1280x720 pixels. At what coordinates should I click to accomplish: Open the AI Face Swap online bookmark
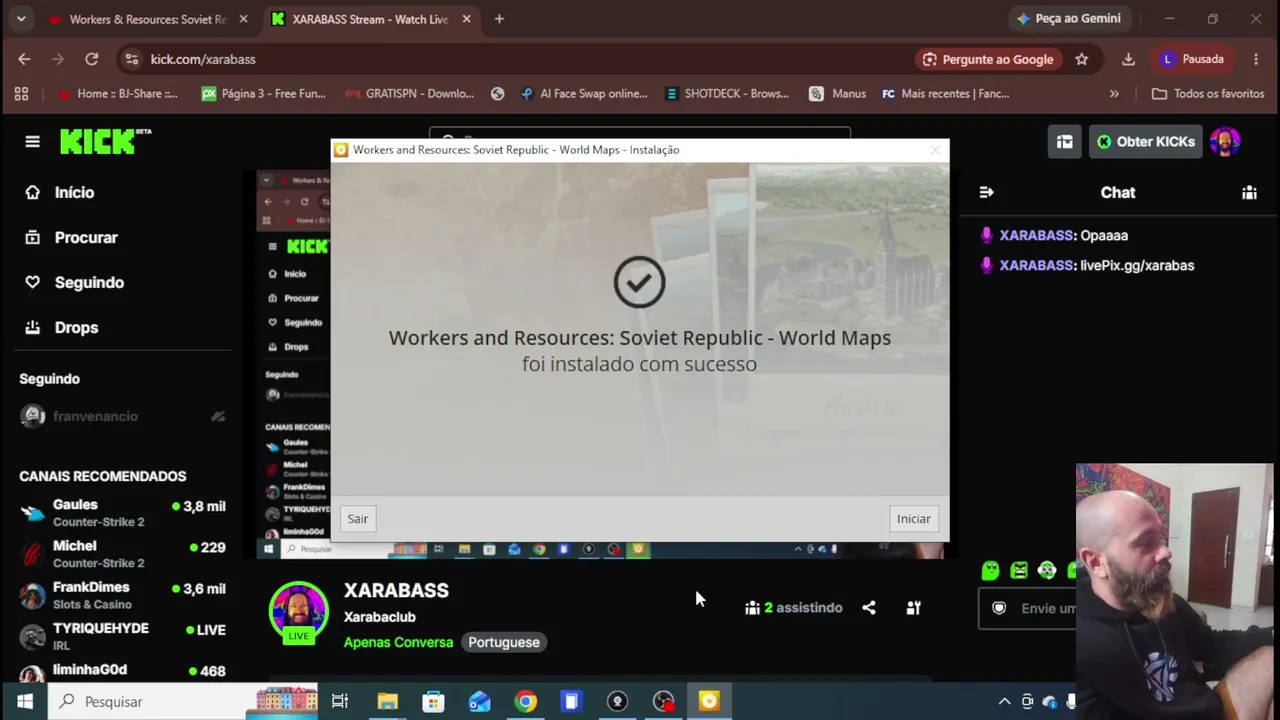coord(584,94)
